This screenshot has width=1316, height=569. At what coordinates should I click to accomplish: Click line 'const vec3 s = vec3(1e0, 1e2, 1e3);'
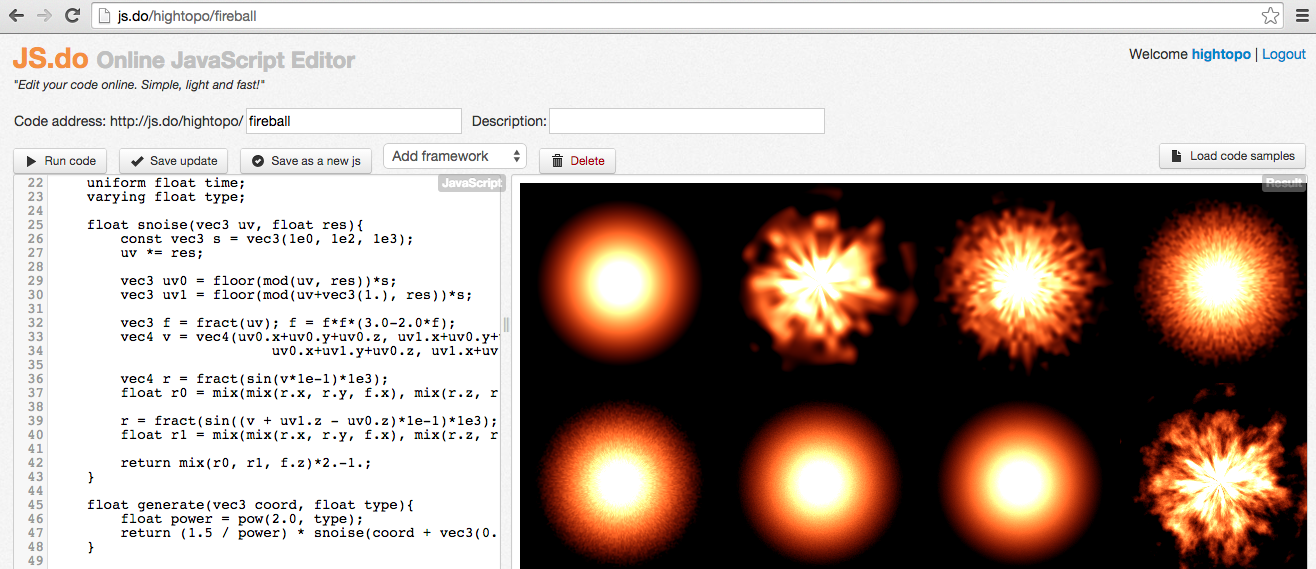(267, 239)
